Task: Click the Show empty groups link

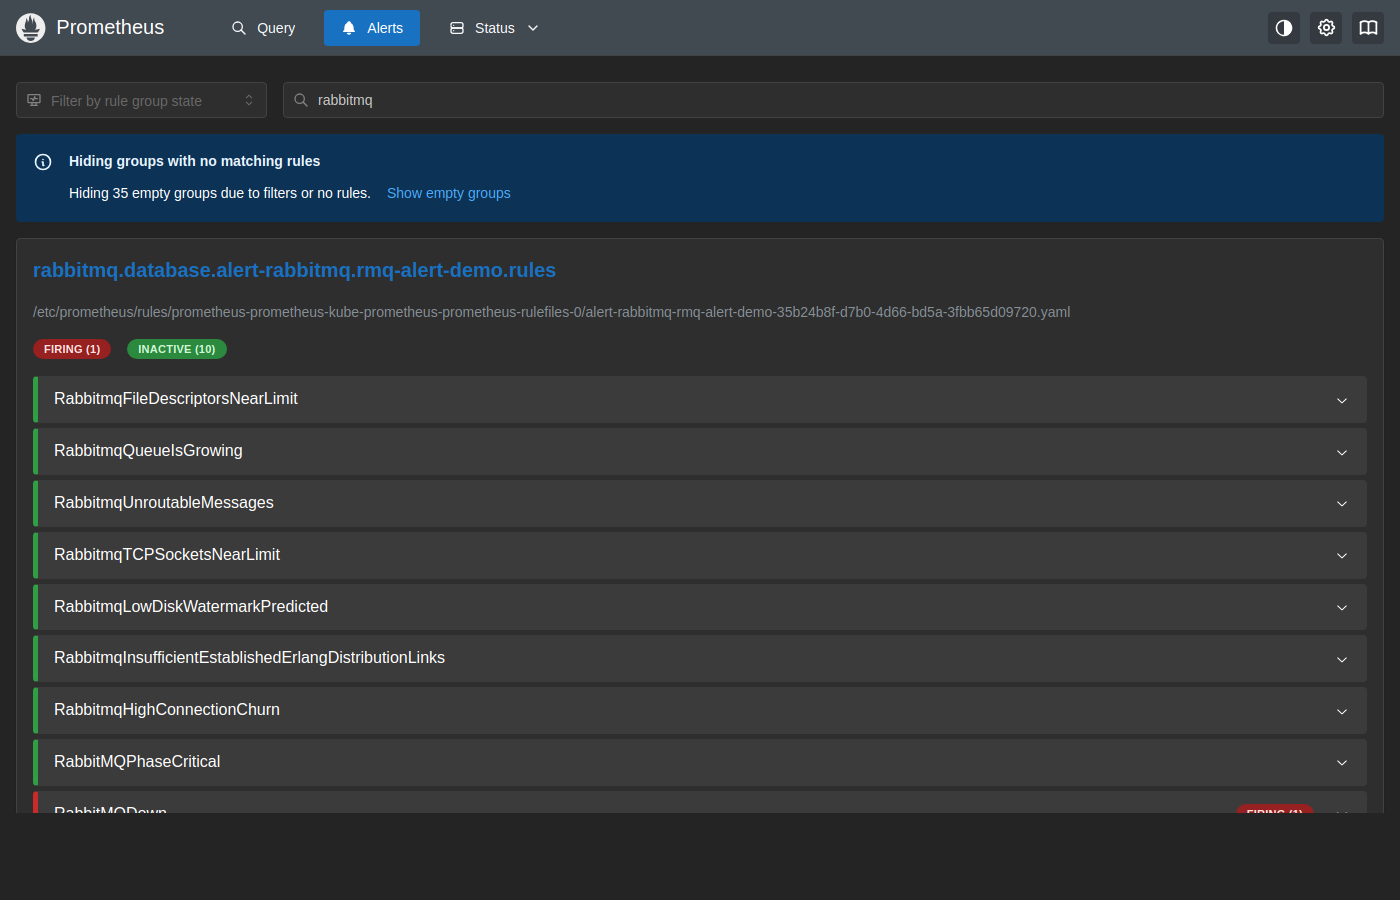Action: [x=449, y=193]
